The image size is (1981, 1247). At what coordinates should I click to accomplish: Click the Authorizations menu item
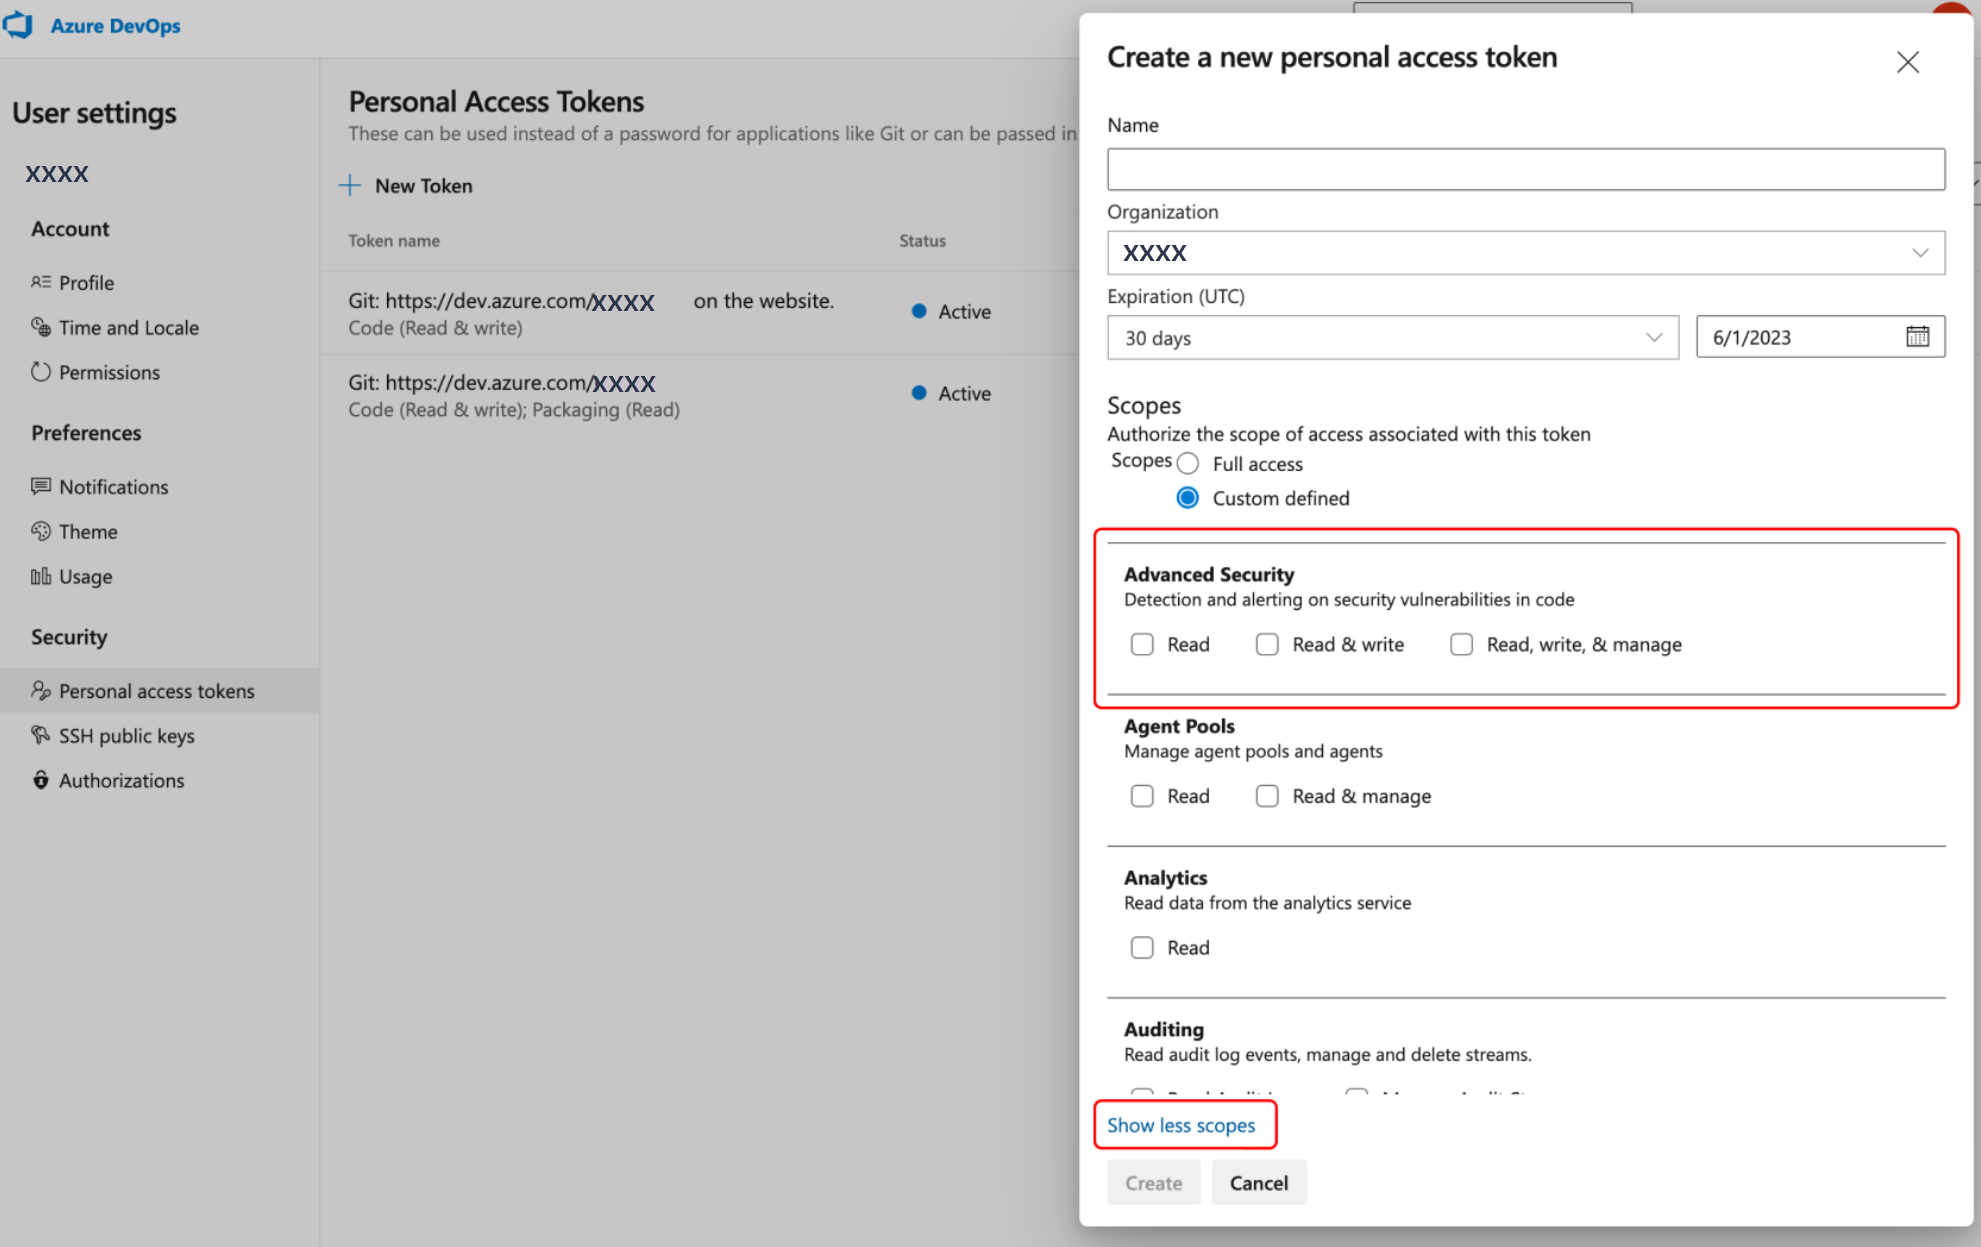click(121, 779)
